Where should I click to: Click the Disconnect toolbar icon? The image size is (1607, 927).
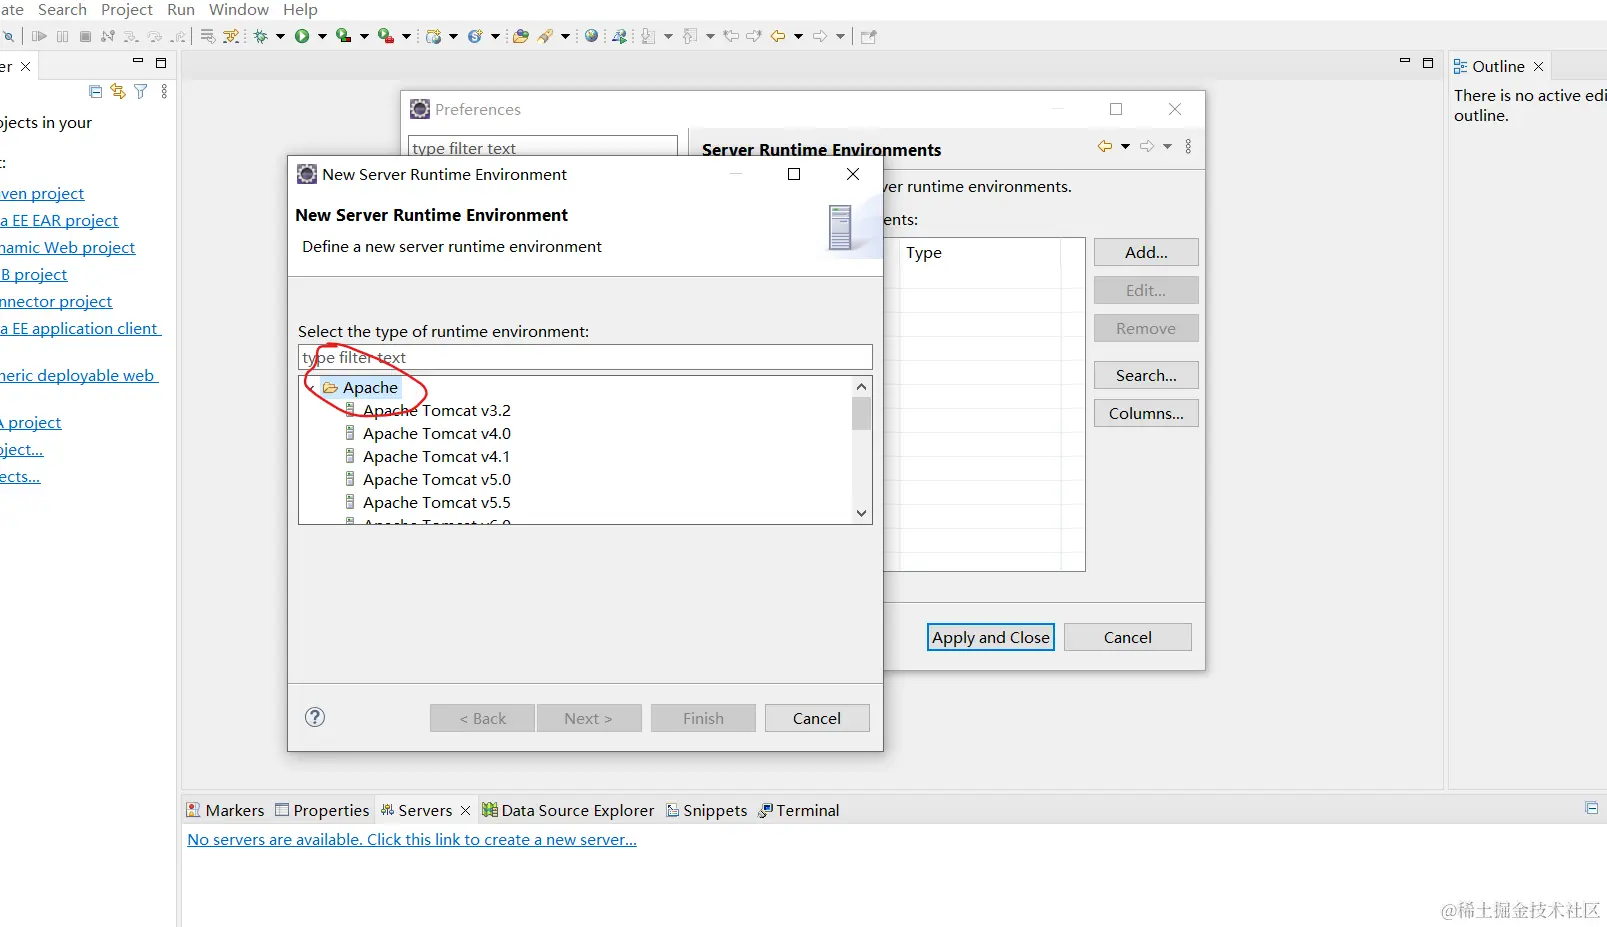tap(108, 36)
